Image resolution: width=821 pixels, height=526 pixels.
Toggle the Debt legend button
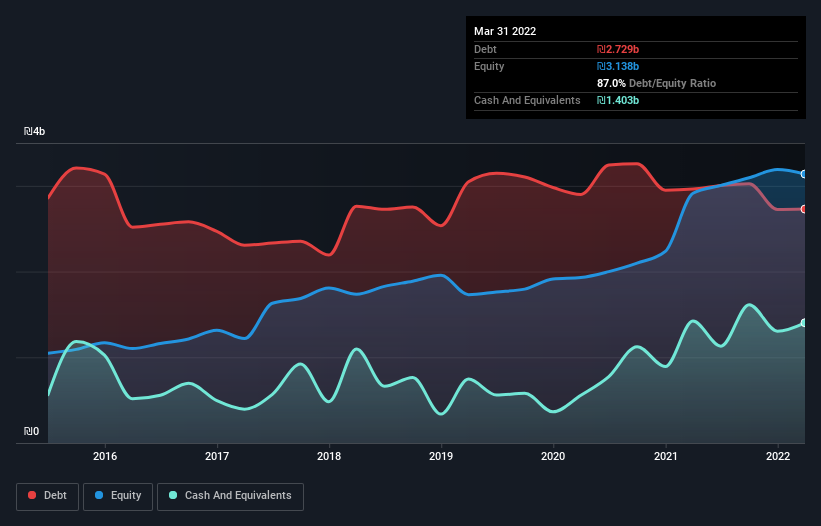[47, 496]
